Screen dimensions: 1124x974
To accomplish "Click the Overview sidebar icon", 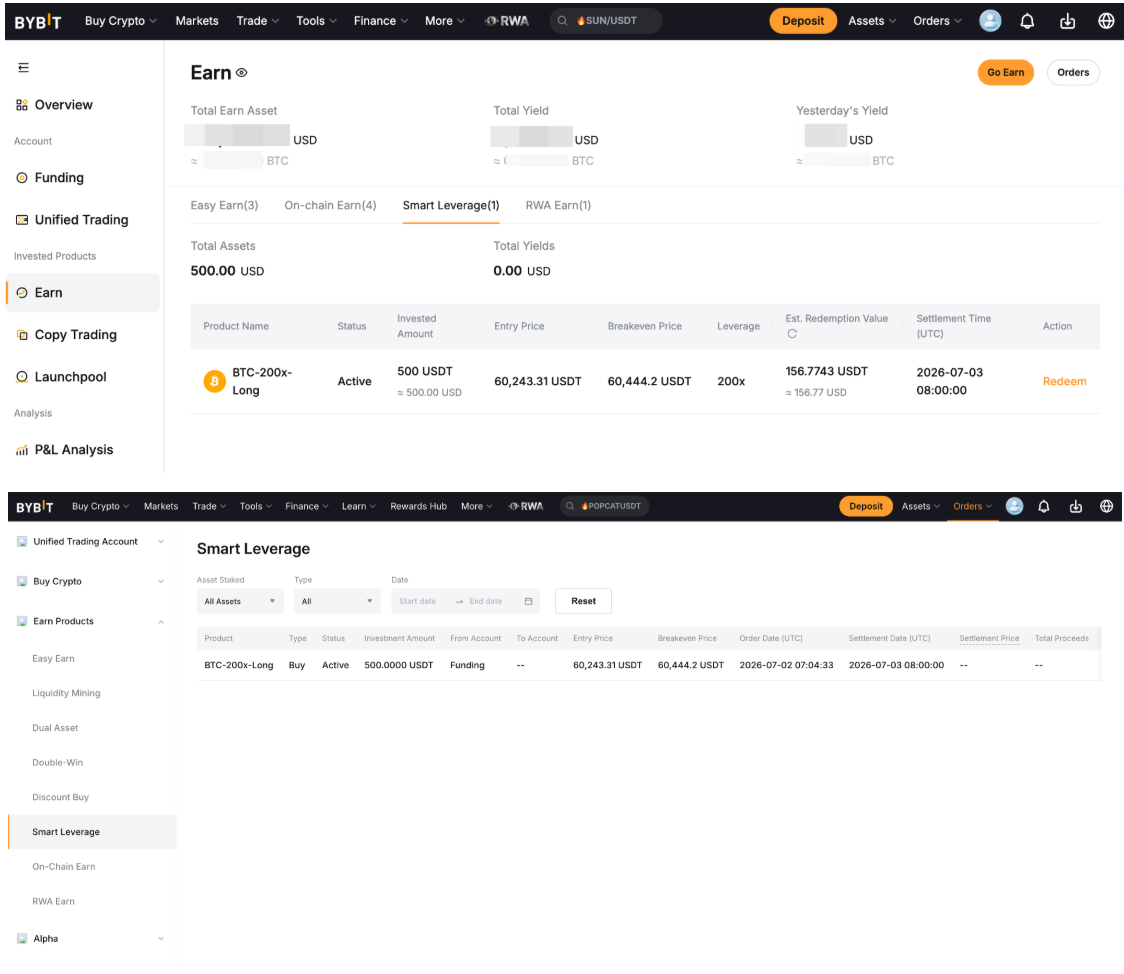I will pyautogui.click(x=22, y=105).
